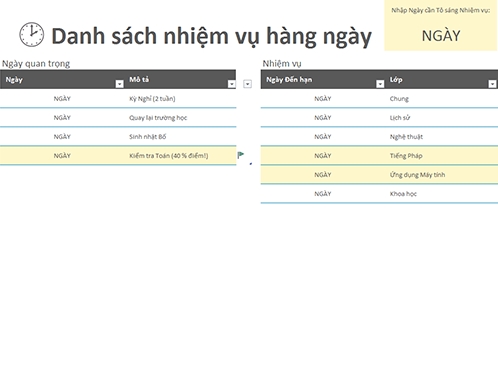Click the green flag icon next to Kiểm tra Toán

[x=241, y=155]
